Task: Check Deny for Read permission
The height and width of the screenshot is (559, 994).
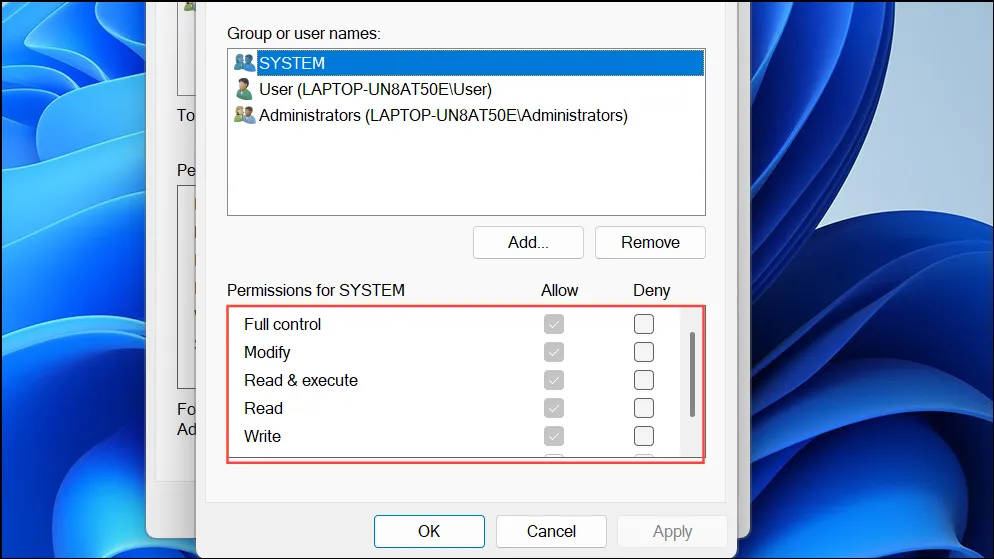Action: (x=643, y=408)
